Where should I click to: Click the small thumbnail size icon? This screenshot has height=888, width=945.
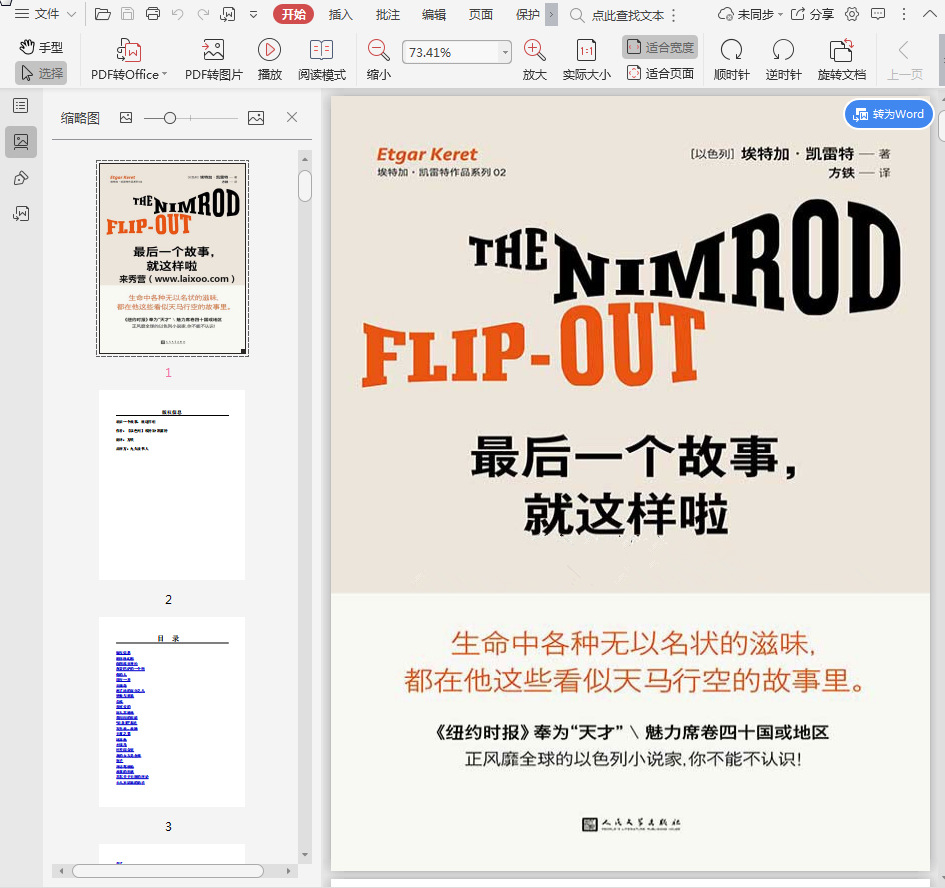click(x=126, y=118)
